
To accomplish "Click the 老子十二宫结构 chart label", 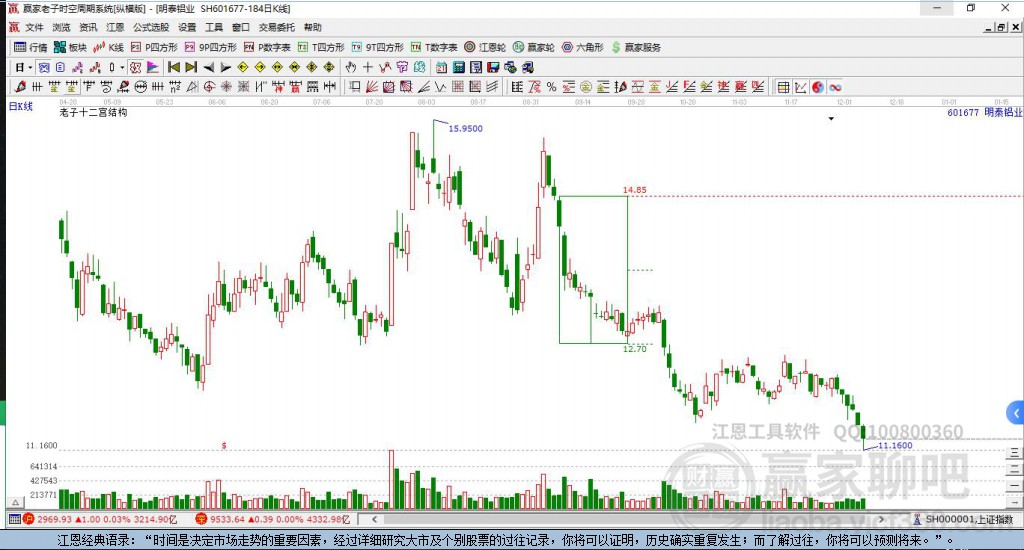I will pos(93,112).
